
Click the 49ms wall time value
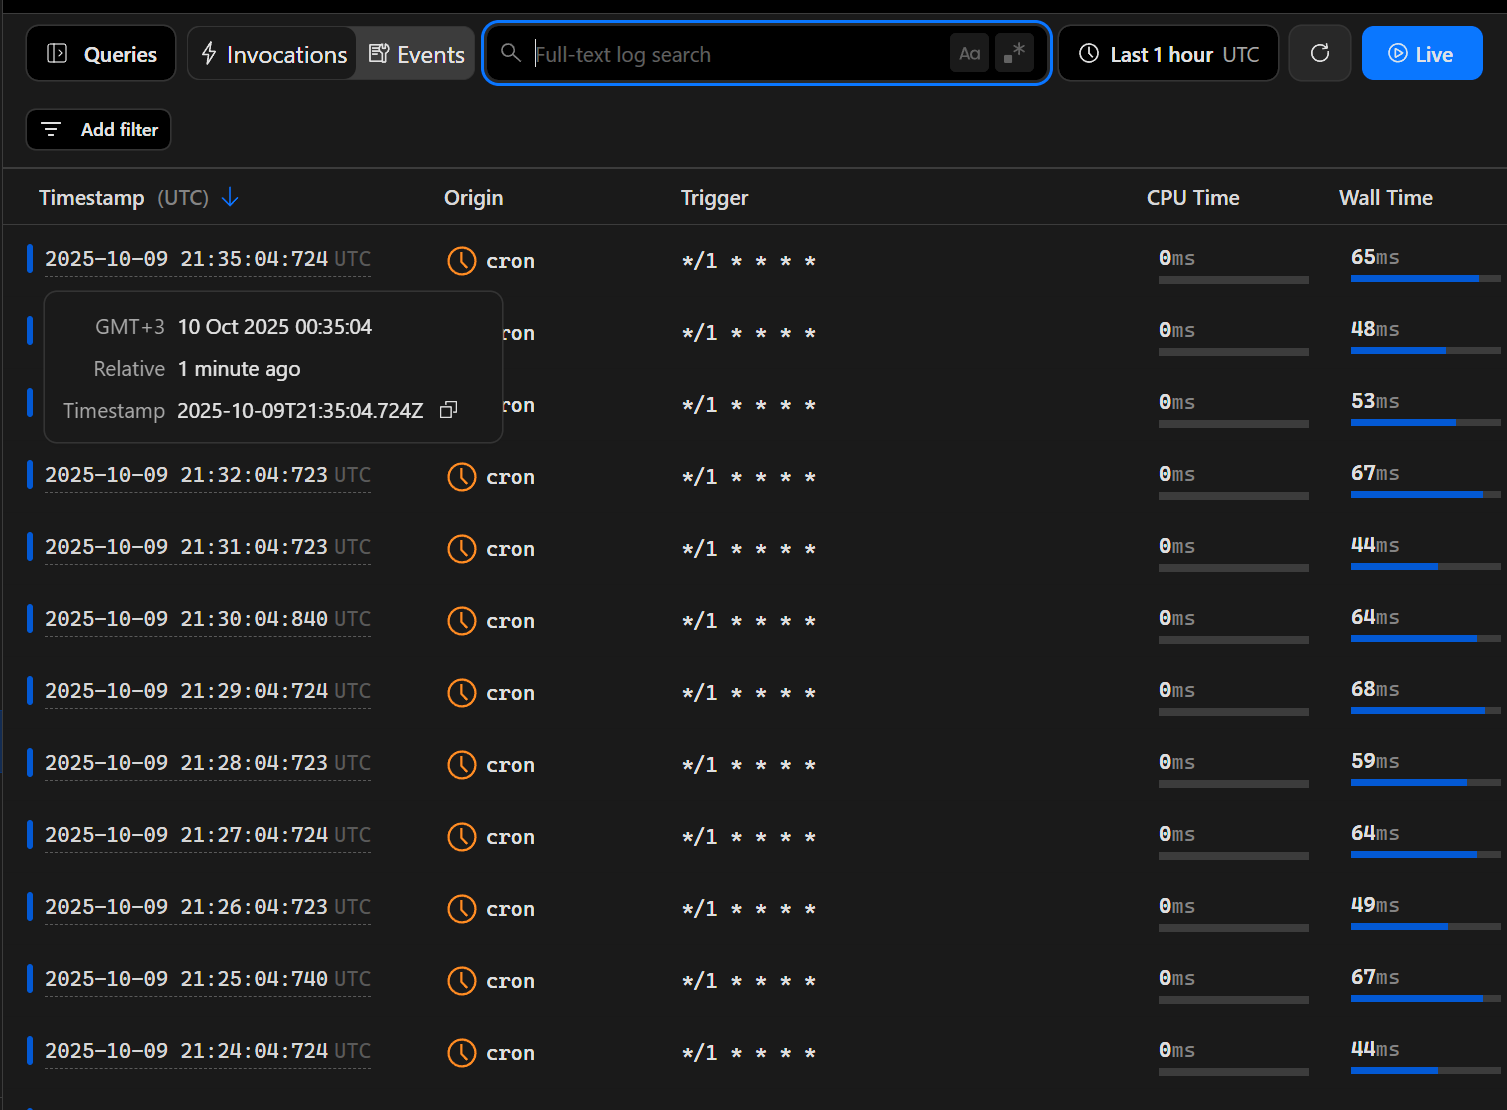tap(1375, 905)
